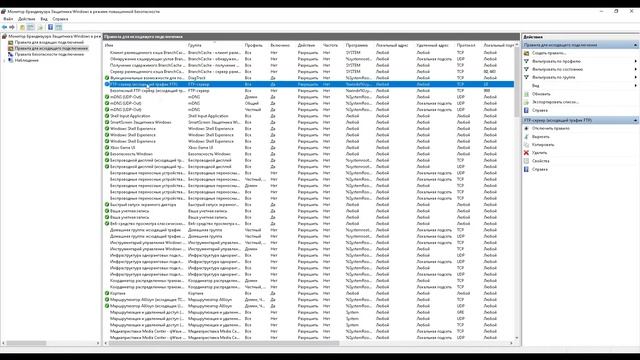The image size is (640, 360).
Task: Select the Xbox Game UI rule
Action: pyautogui.click(x=309, y=148)
